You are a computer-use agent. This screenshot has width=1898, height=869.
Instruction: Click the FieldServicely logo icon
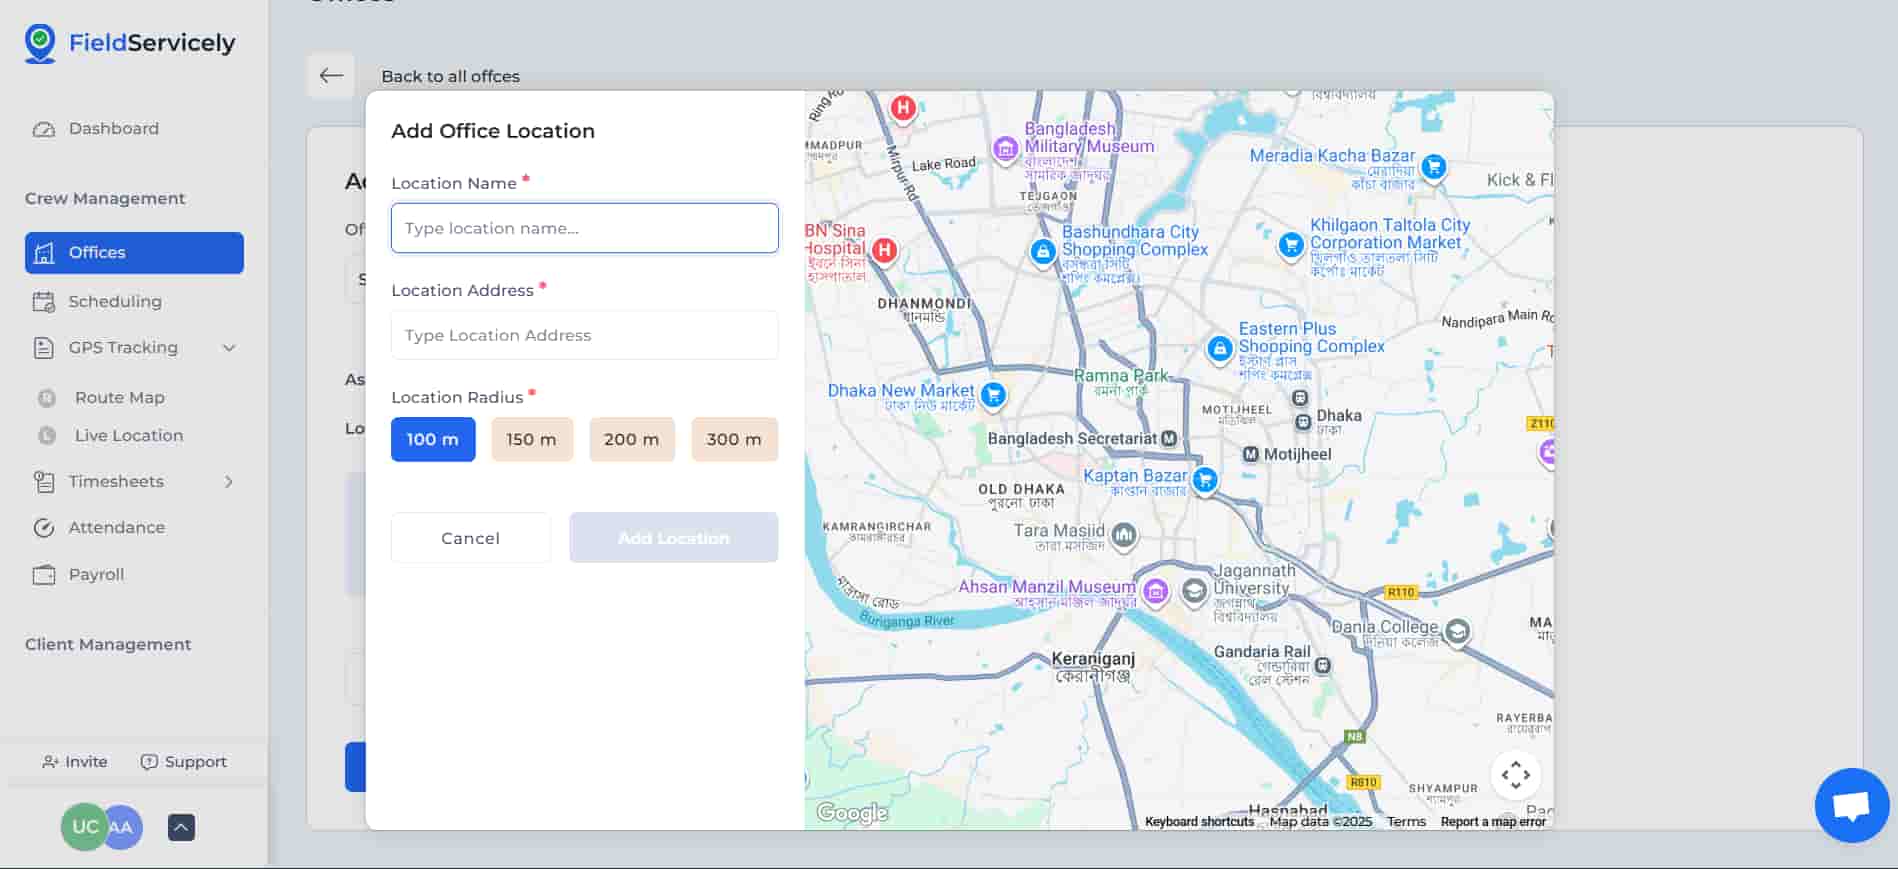click(40, 44)
